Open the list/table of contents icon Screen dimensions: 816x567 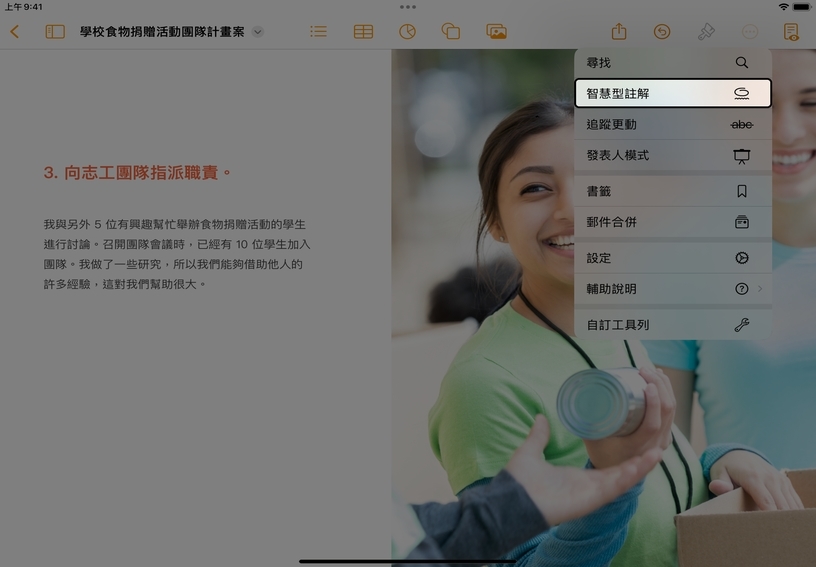tap(318, 32)
